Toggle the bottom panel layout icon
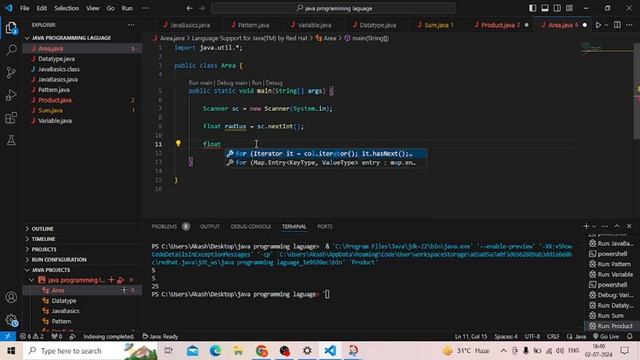640x360 pixels. tap(545, 8)
